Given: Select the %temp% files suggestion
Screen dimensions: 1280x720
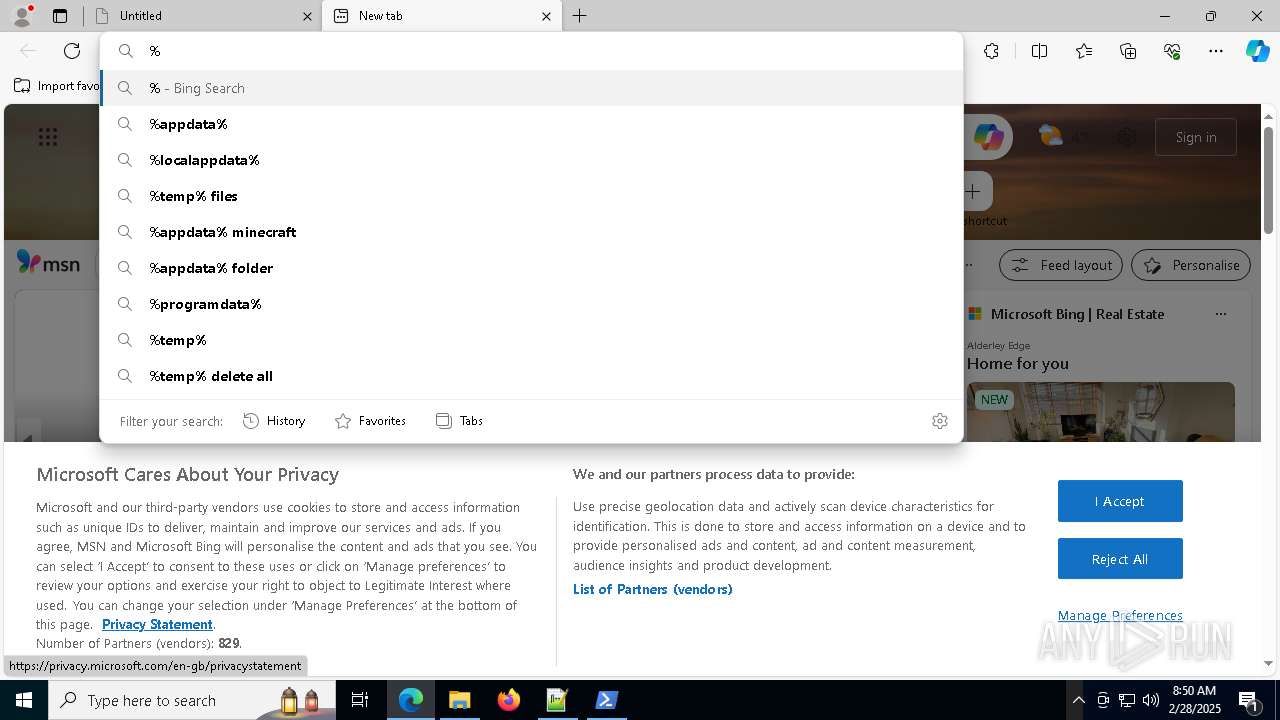Looking at the screenshot, I should coord(532,196).
